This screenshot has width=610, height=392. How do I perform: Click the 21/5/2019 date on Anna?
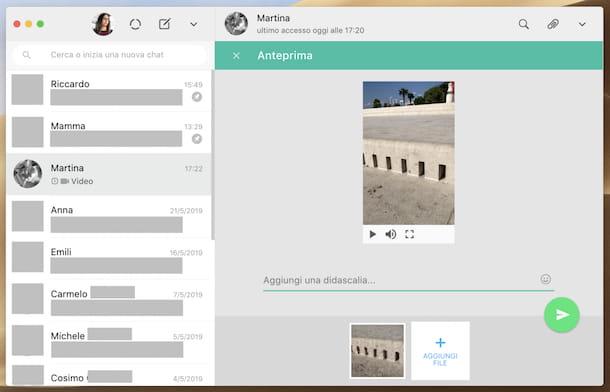pos(186,211)
